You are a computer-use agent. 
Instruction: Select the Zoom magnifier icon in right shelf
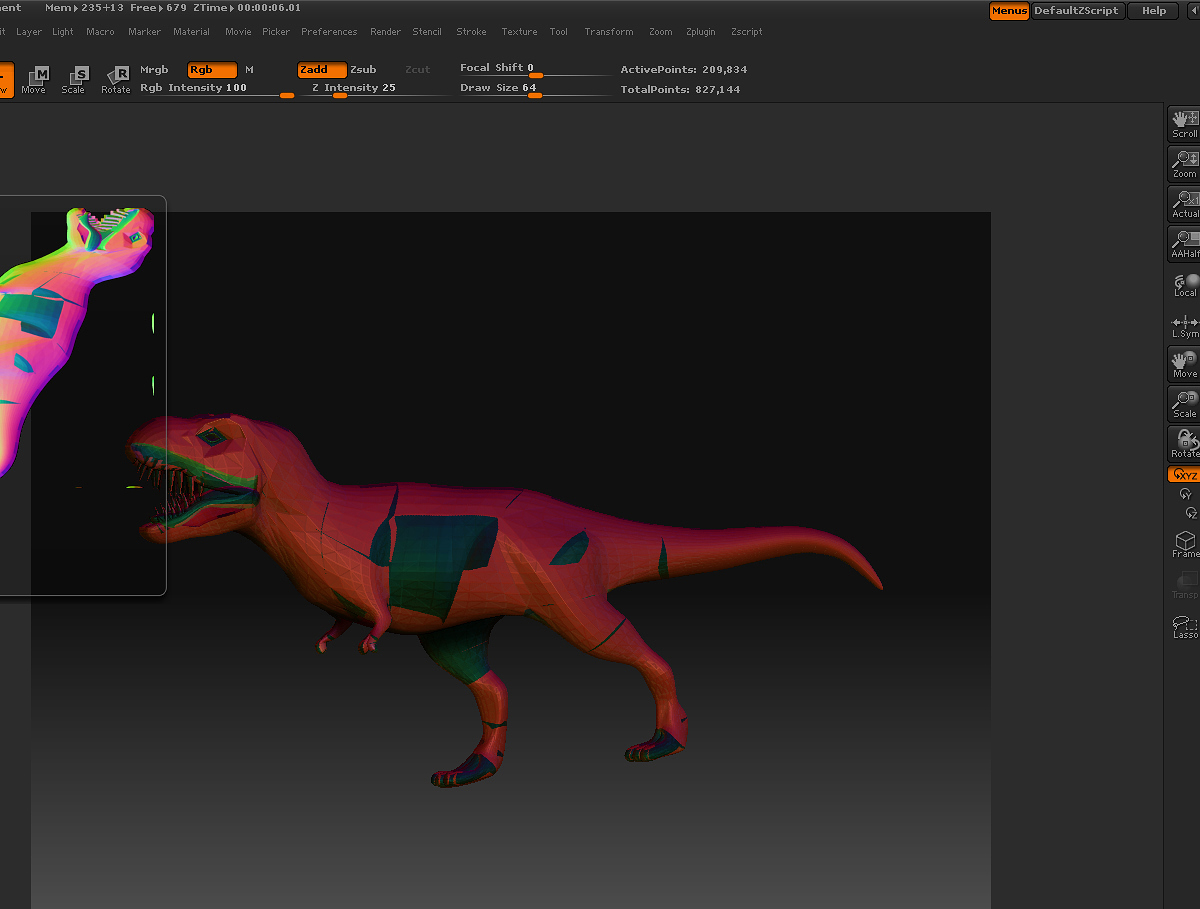click(x=1184, y=164)
